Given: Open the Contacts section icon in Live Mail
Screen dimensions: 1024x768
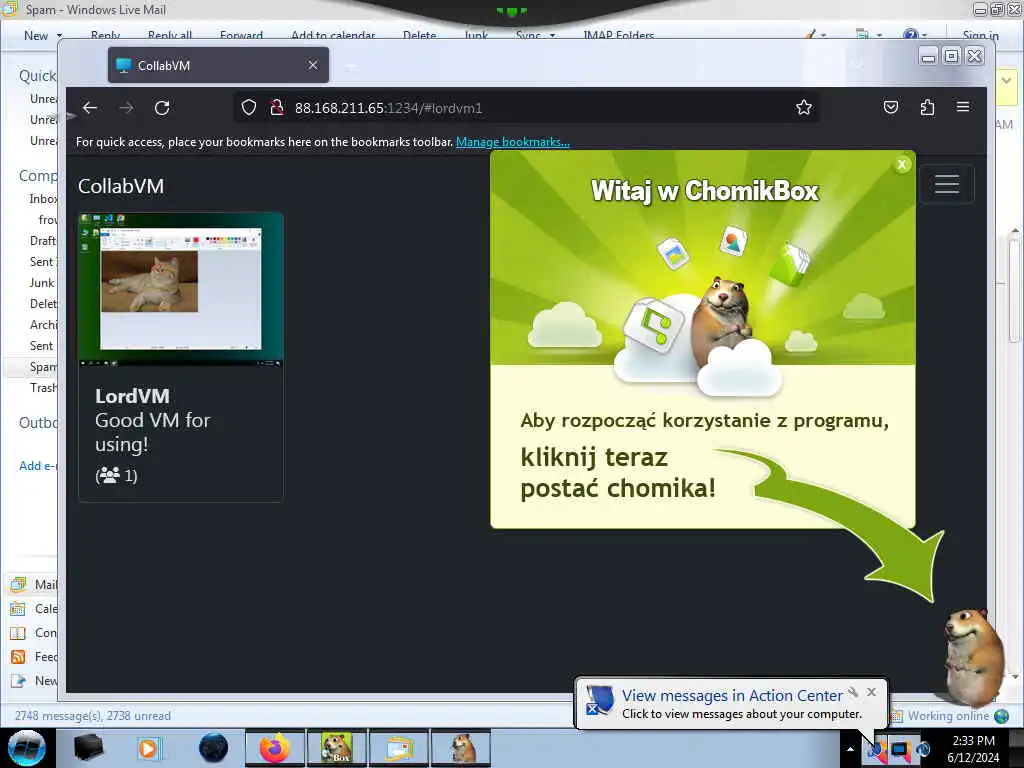Looking at the screenshot, I should pos(18,633).
